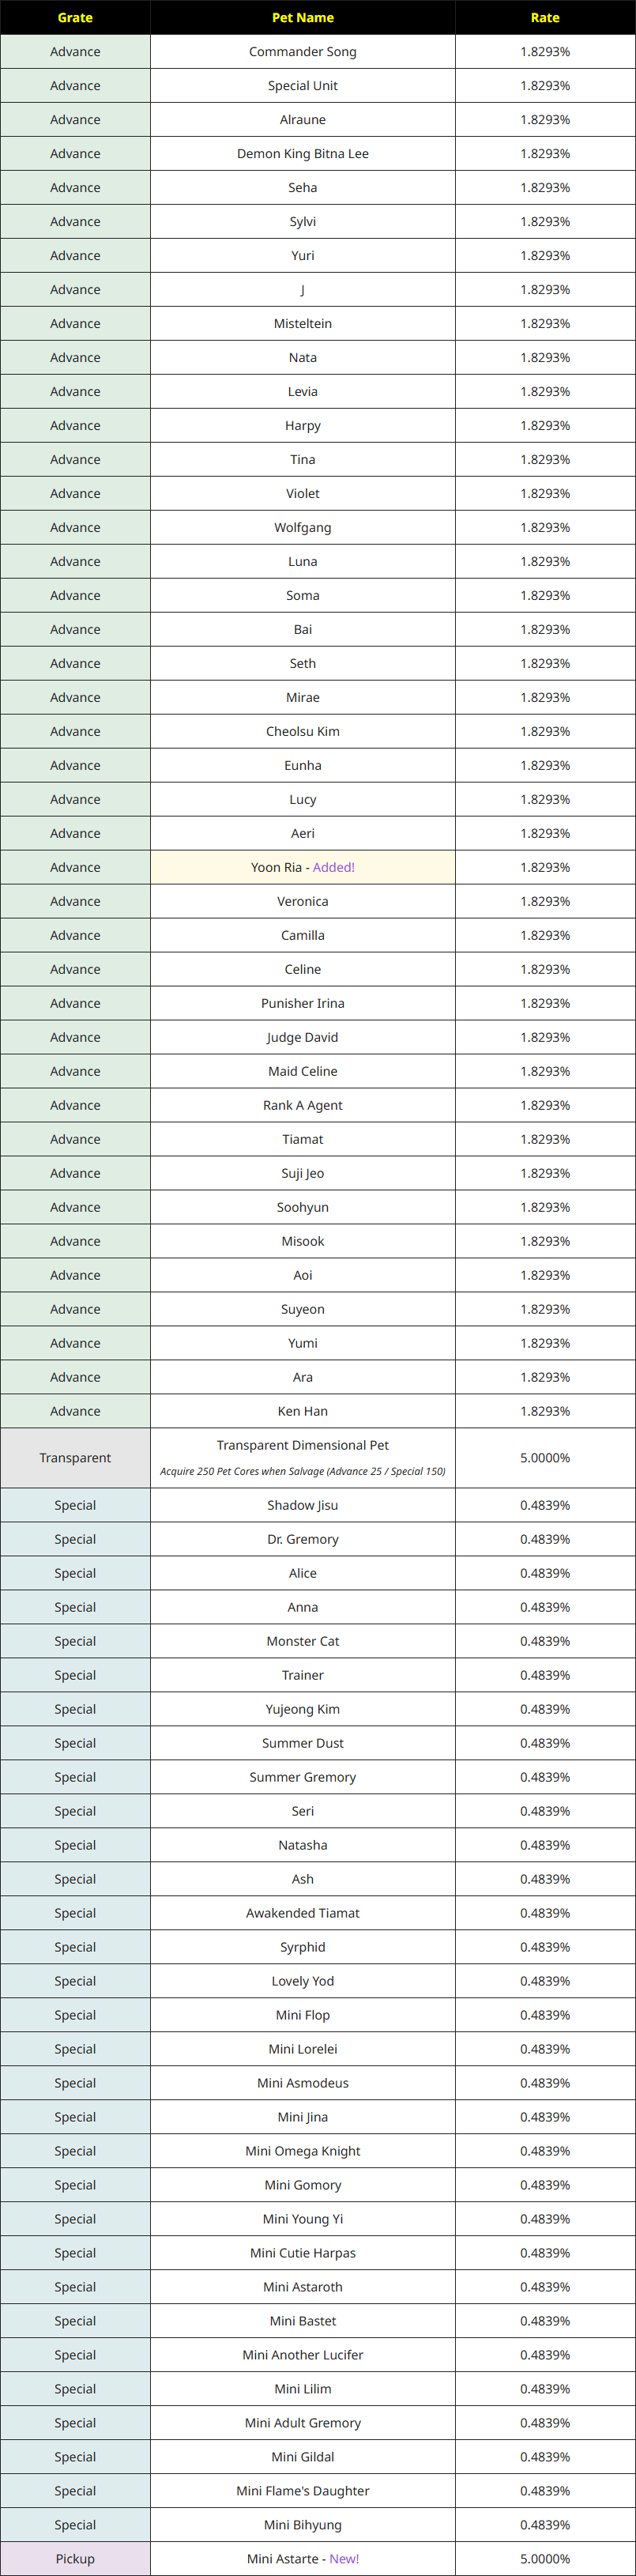Click the Acquire 250 Pet Cores note
The height and width of the screenshot is (2576, 636).
click(x=302, y=1471)
